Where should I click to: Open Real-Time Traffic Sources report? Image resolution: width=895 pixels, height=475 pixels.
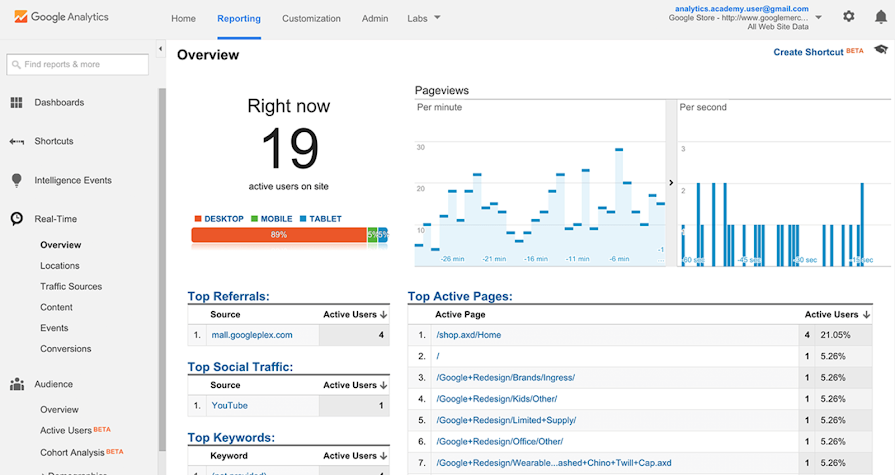[x=71, y=287]
